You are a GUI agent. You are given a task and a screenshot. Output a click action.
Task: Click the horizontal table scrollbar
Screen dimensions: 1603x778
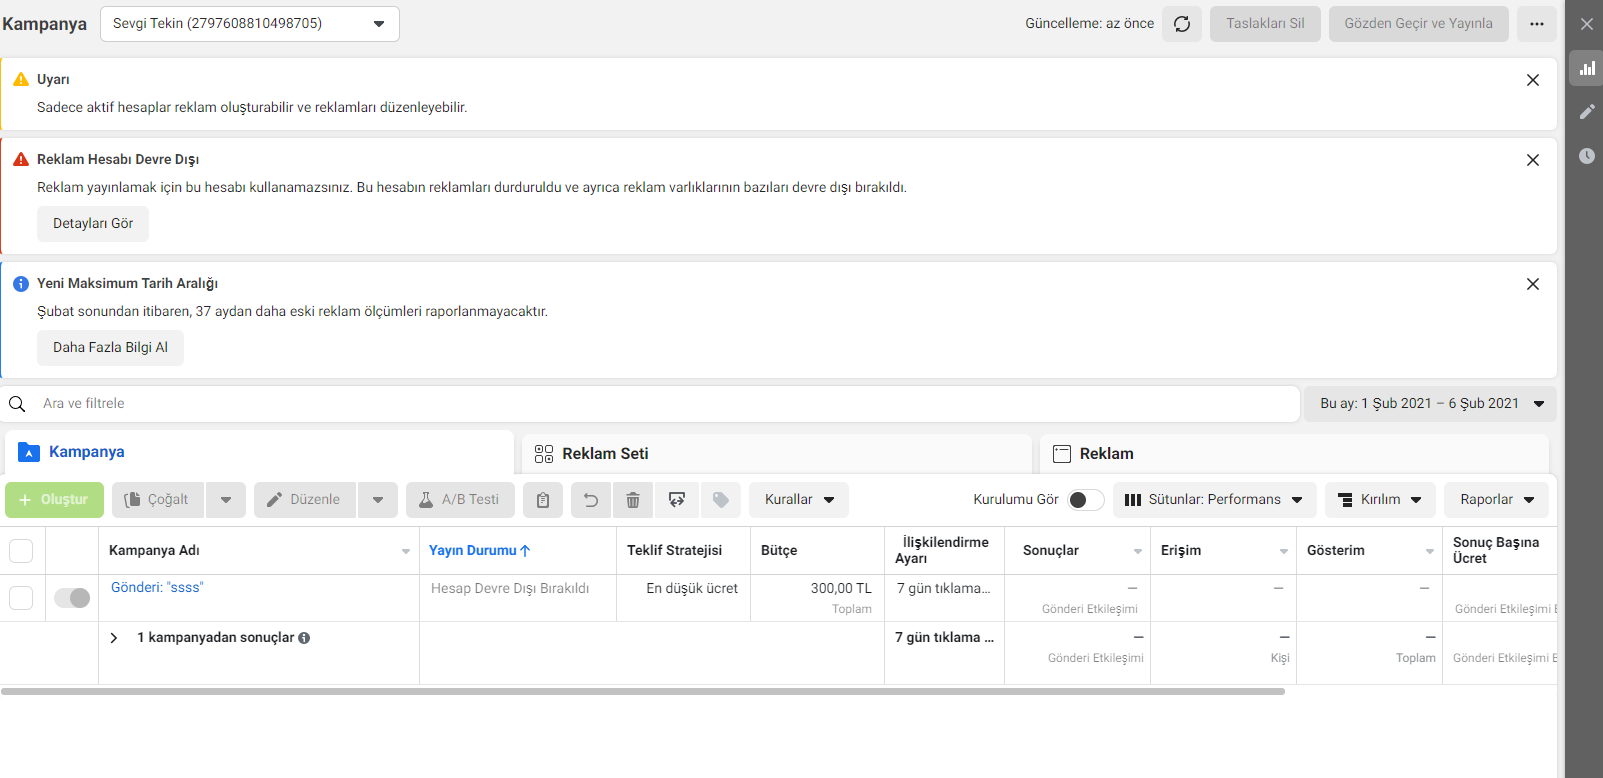(x=643, y=691)
